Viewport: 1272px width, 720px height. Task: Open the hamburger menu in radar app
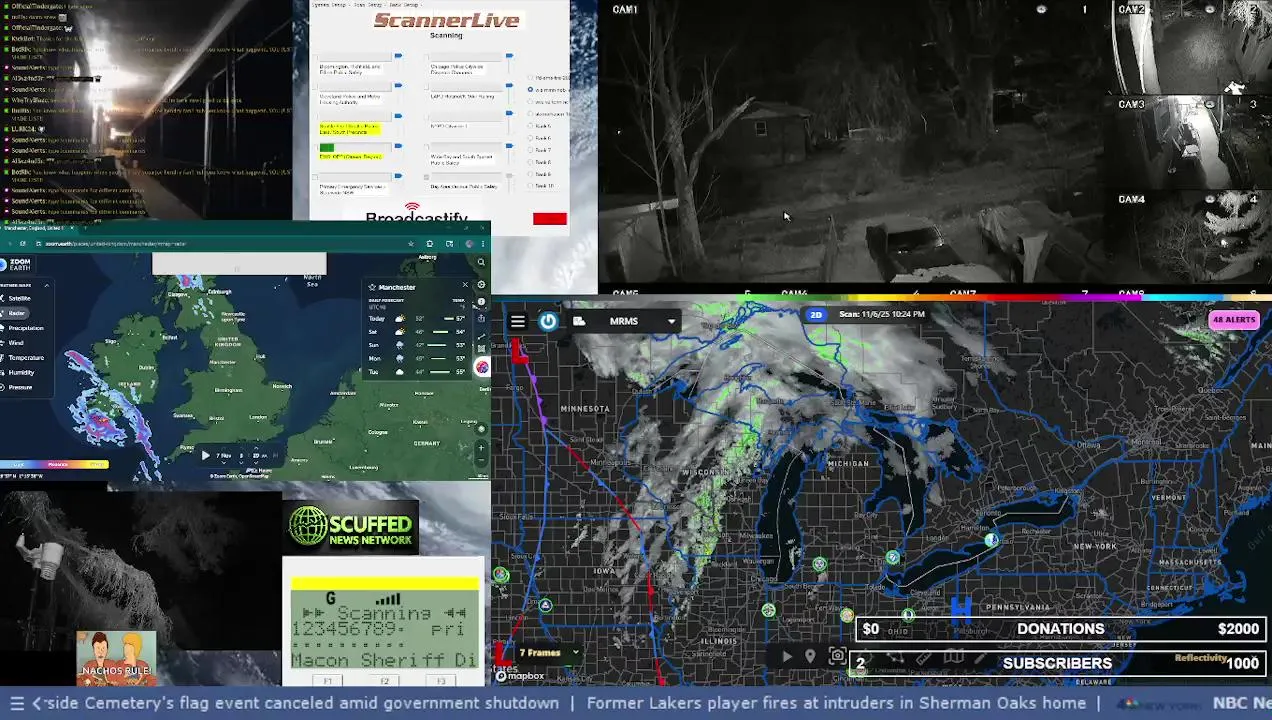click(x=517, y=321)
